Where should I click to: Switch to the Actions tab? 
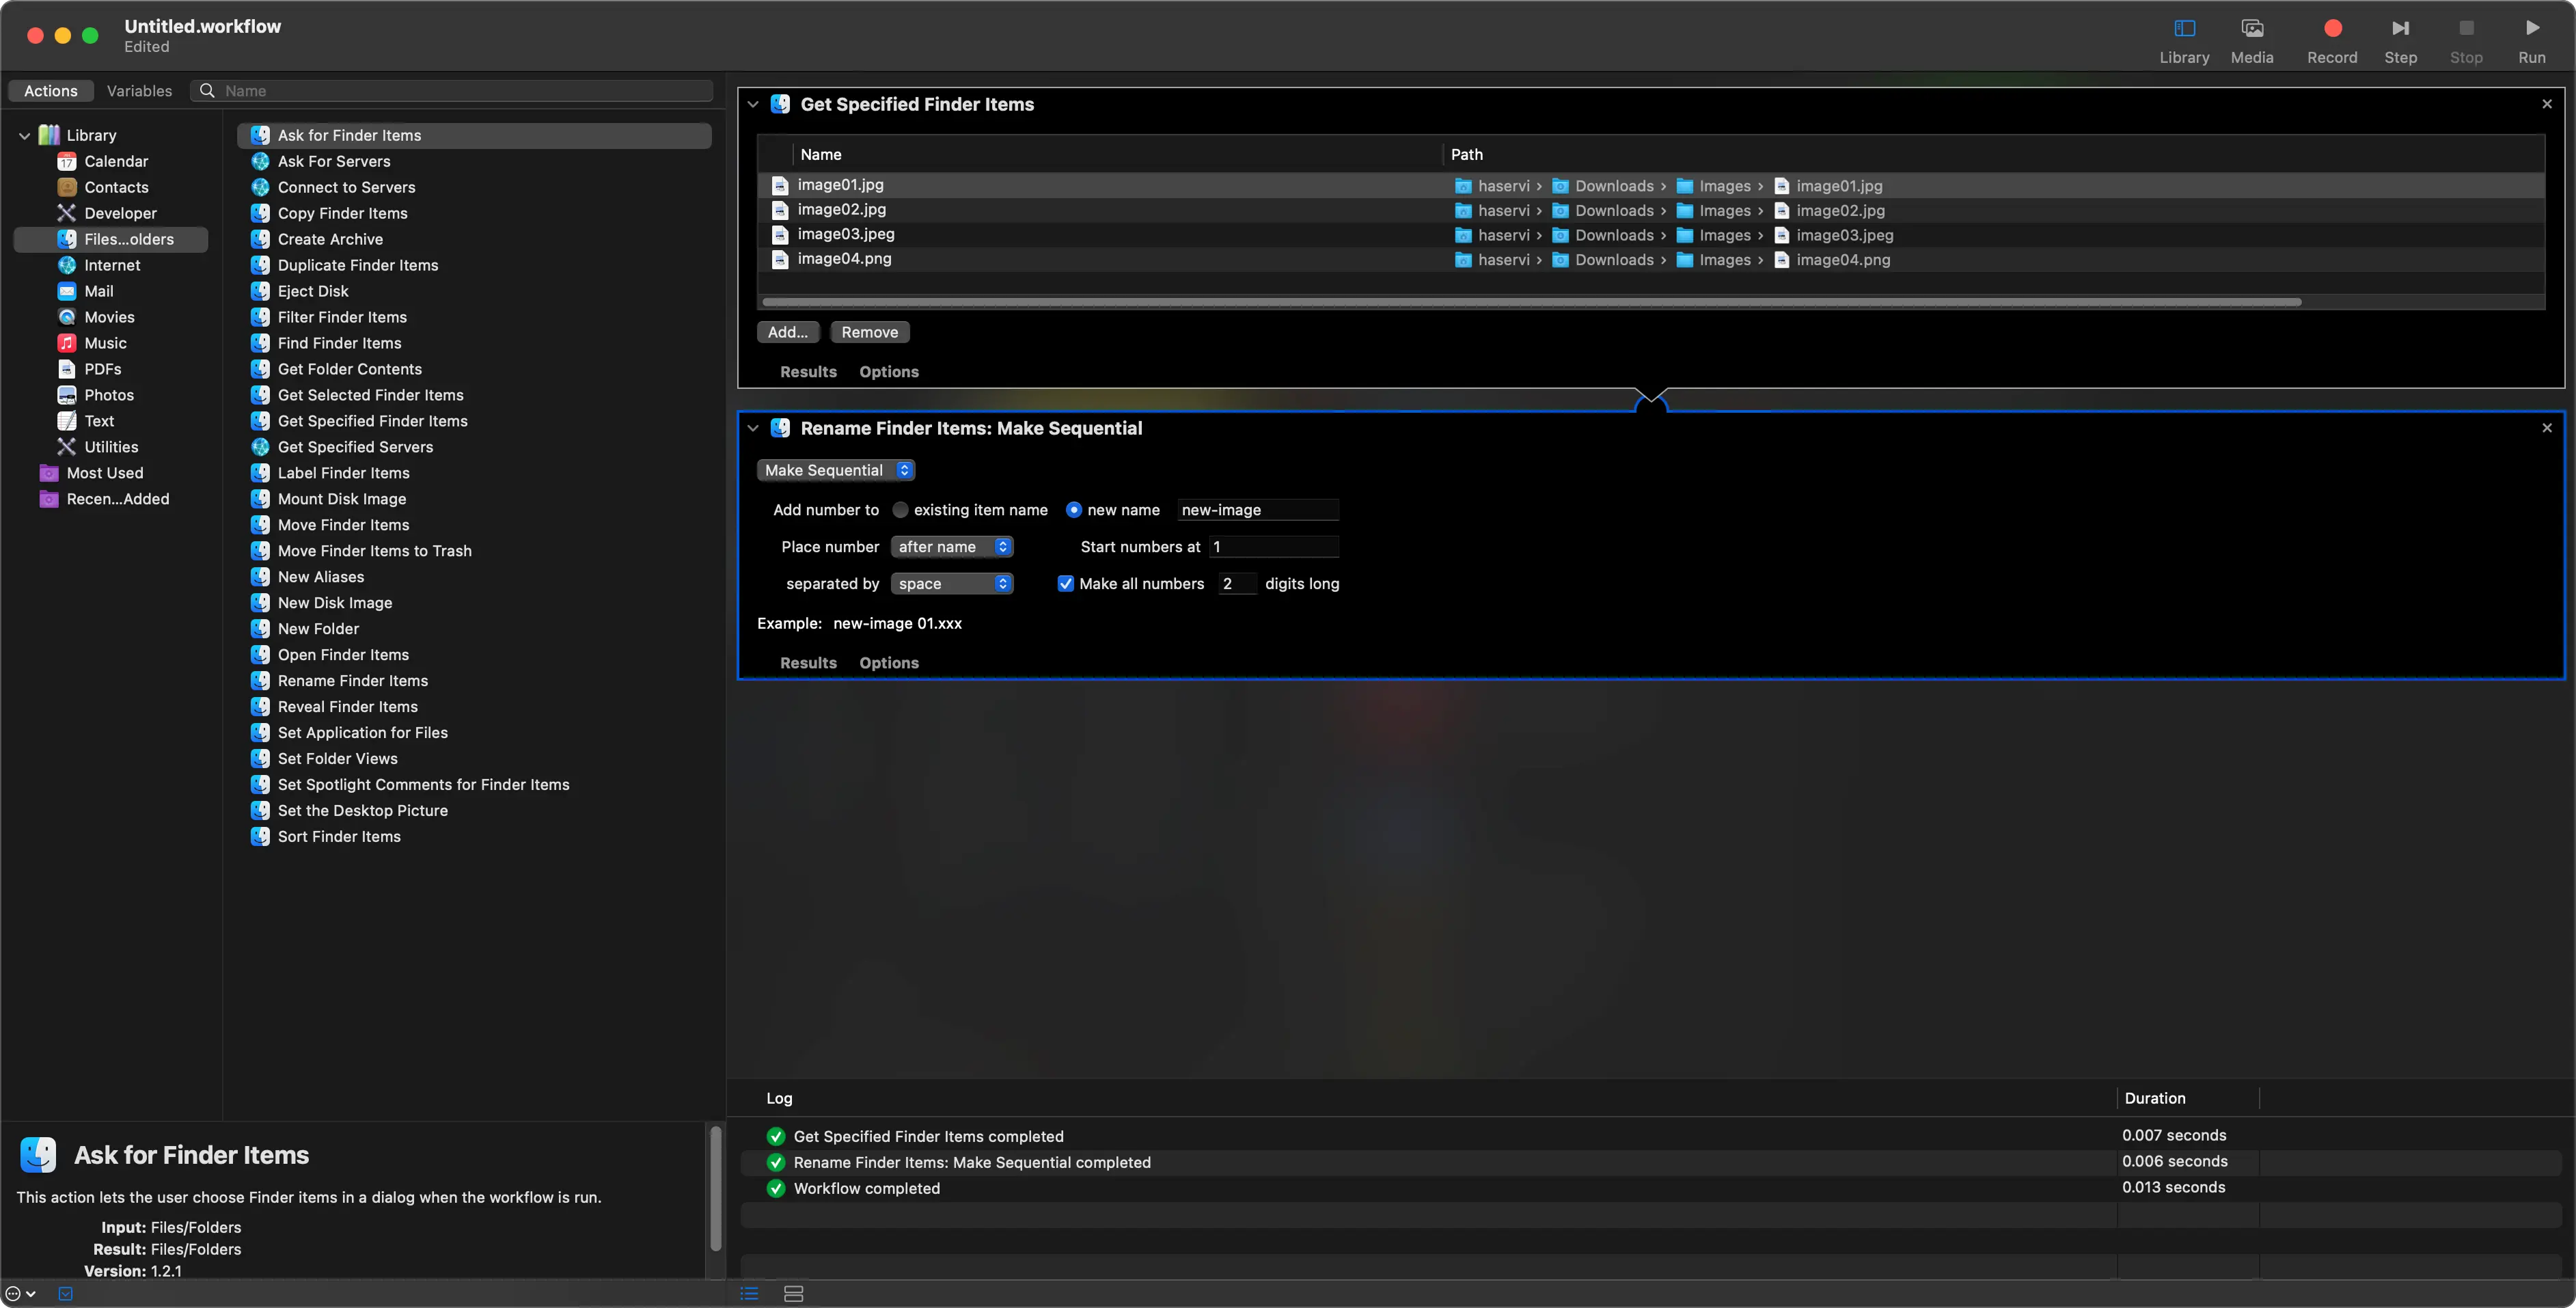coord(50,91)
